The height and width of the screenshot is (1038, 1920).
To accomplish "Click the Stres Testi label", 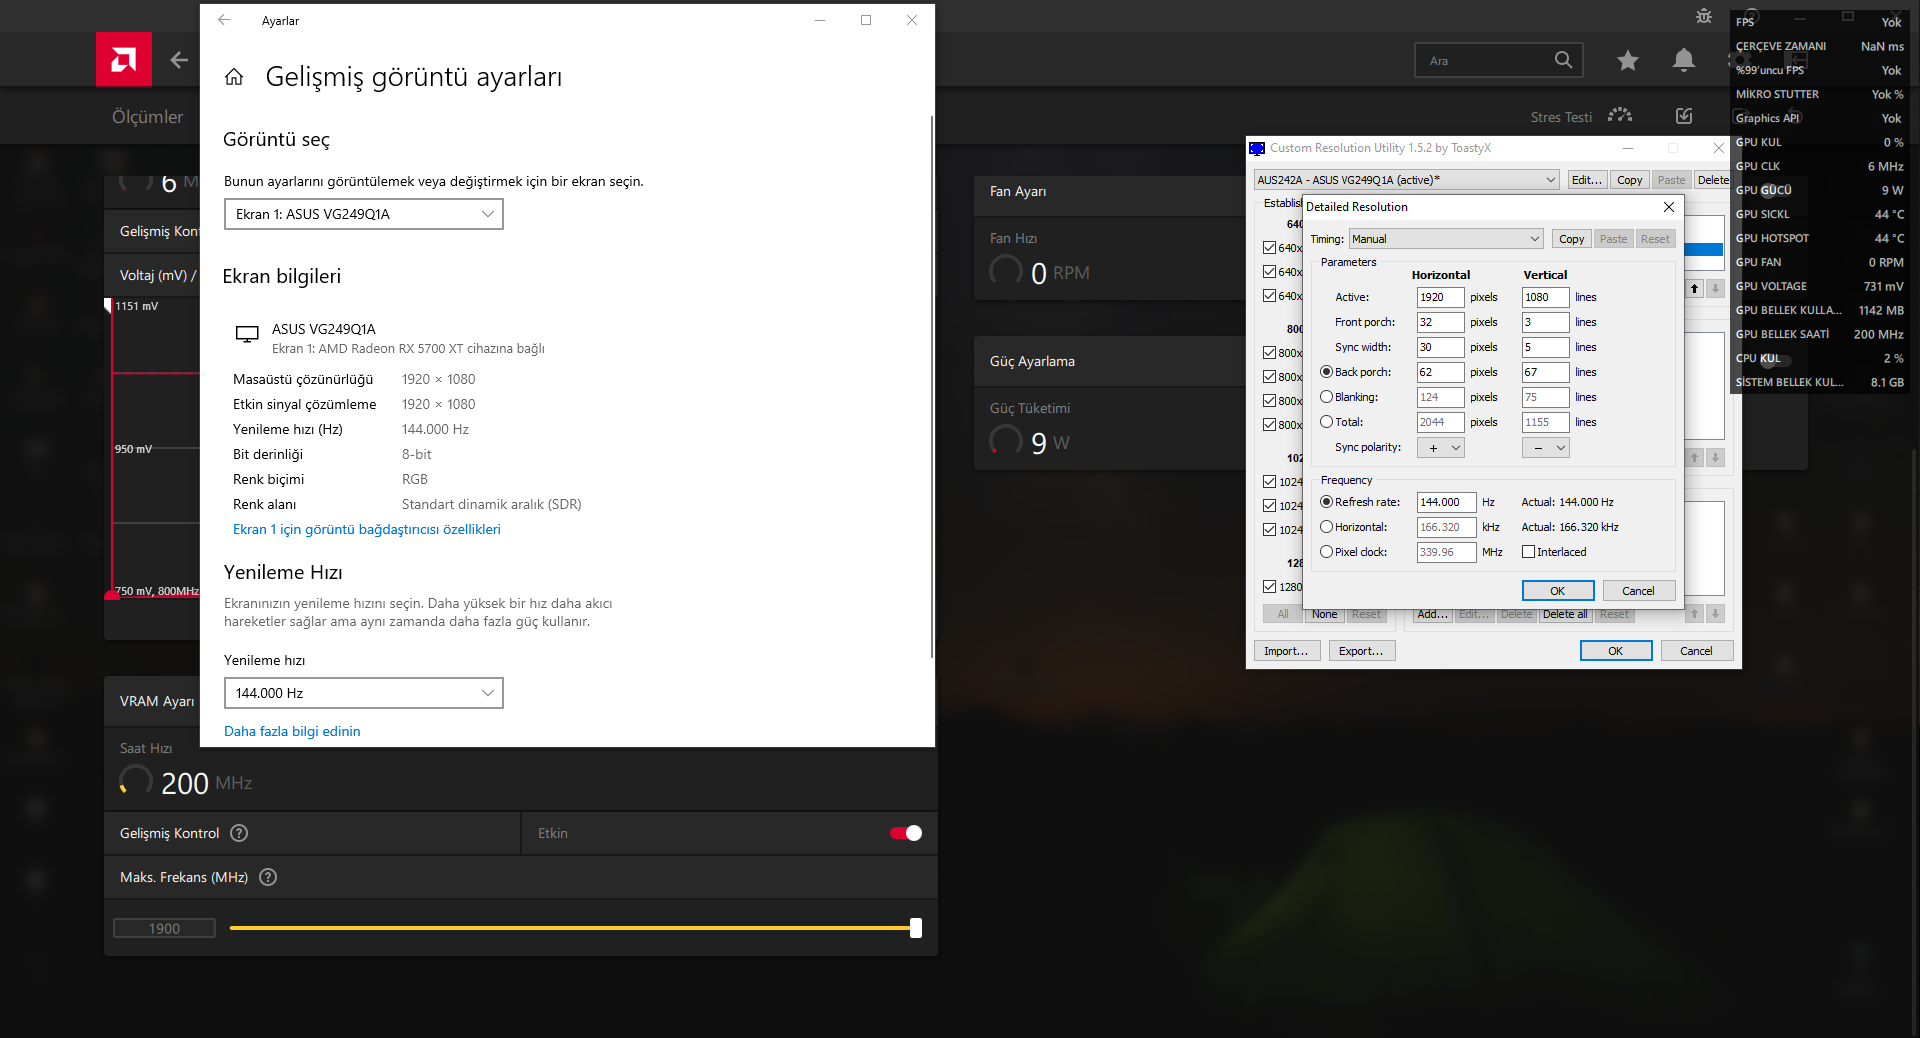I will (x=1561, y=117).
